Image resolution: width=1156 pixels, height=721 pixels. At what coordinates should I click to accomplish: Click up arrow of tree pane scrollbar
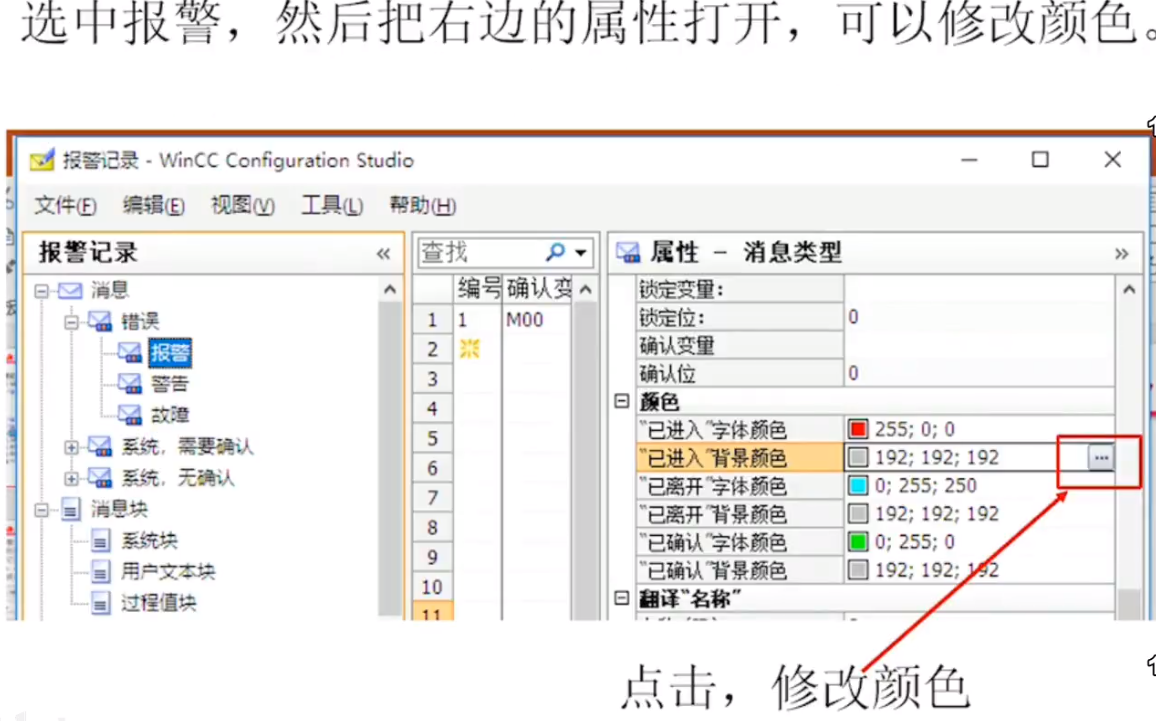coord(390,290)
